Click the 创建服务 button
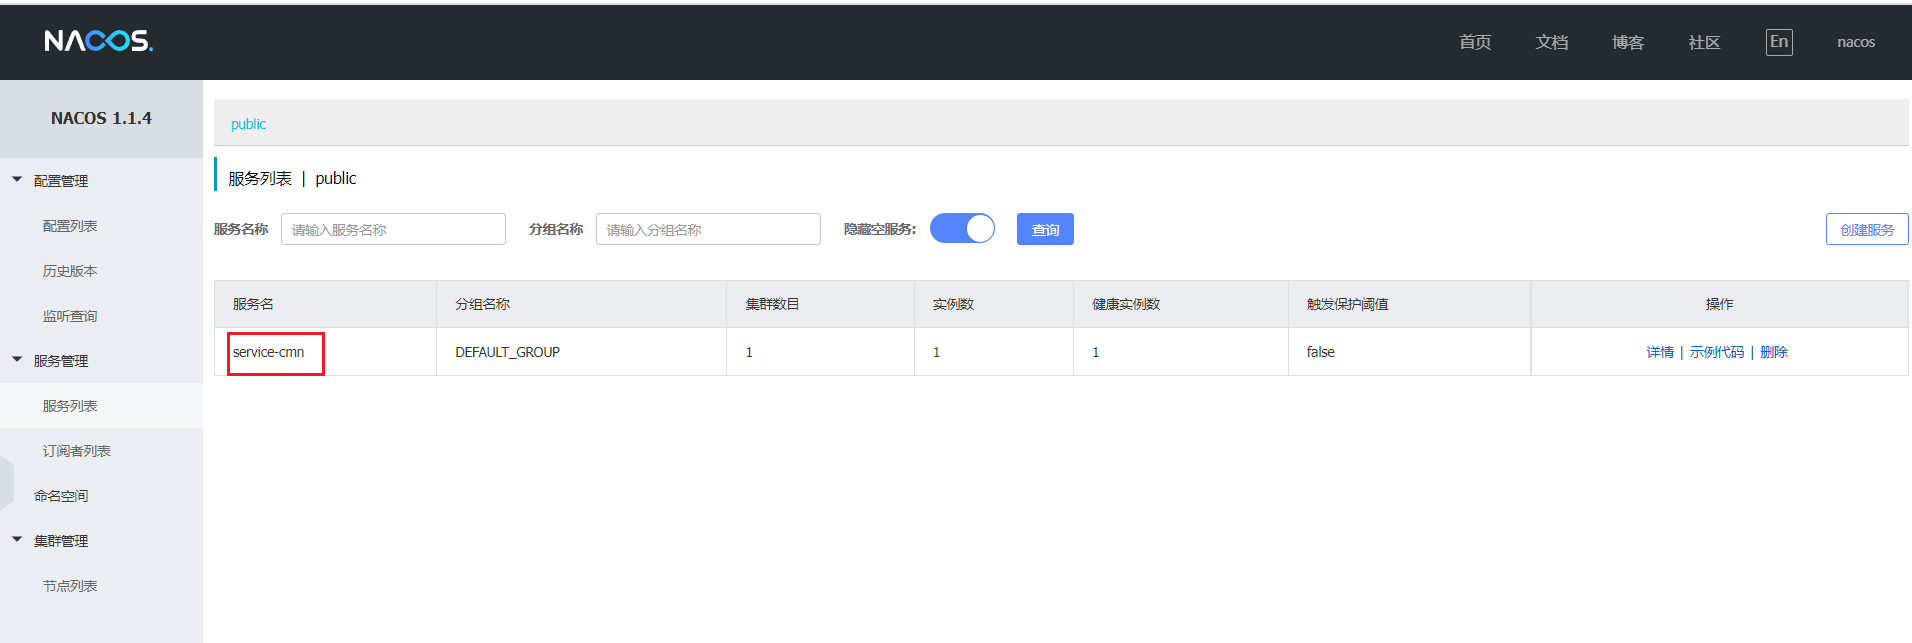 [x=1866, y=229]
